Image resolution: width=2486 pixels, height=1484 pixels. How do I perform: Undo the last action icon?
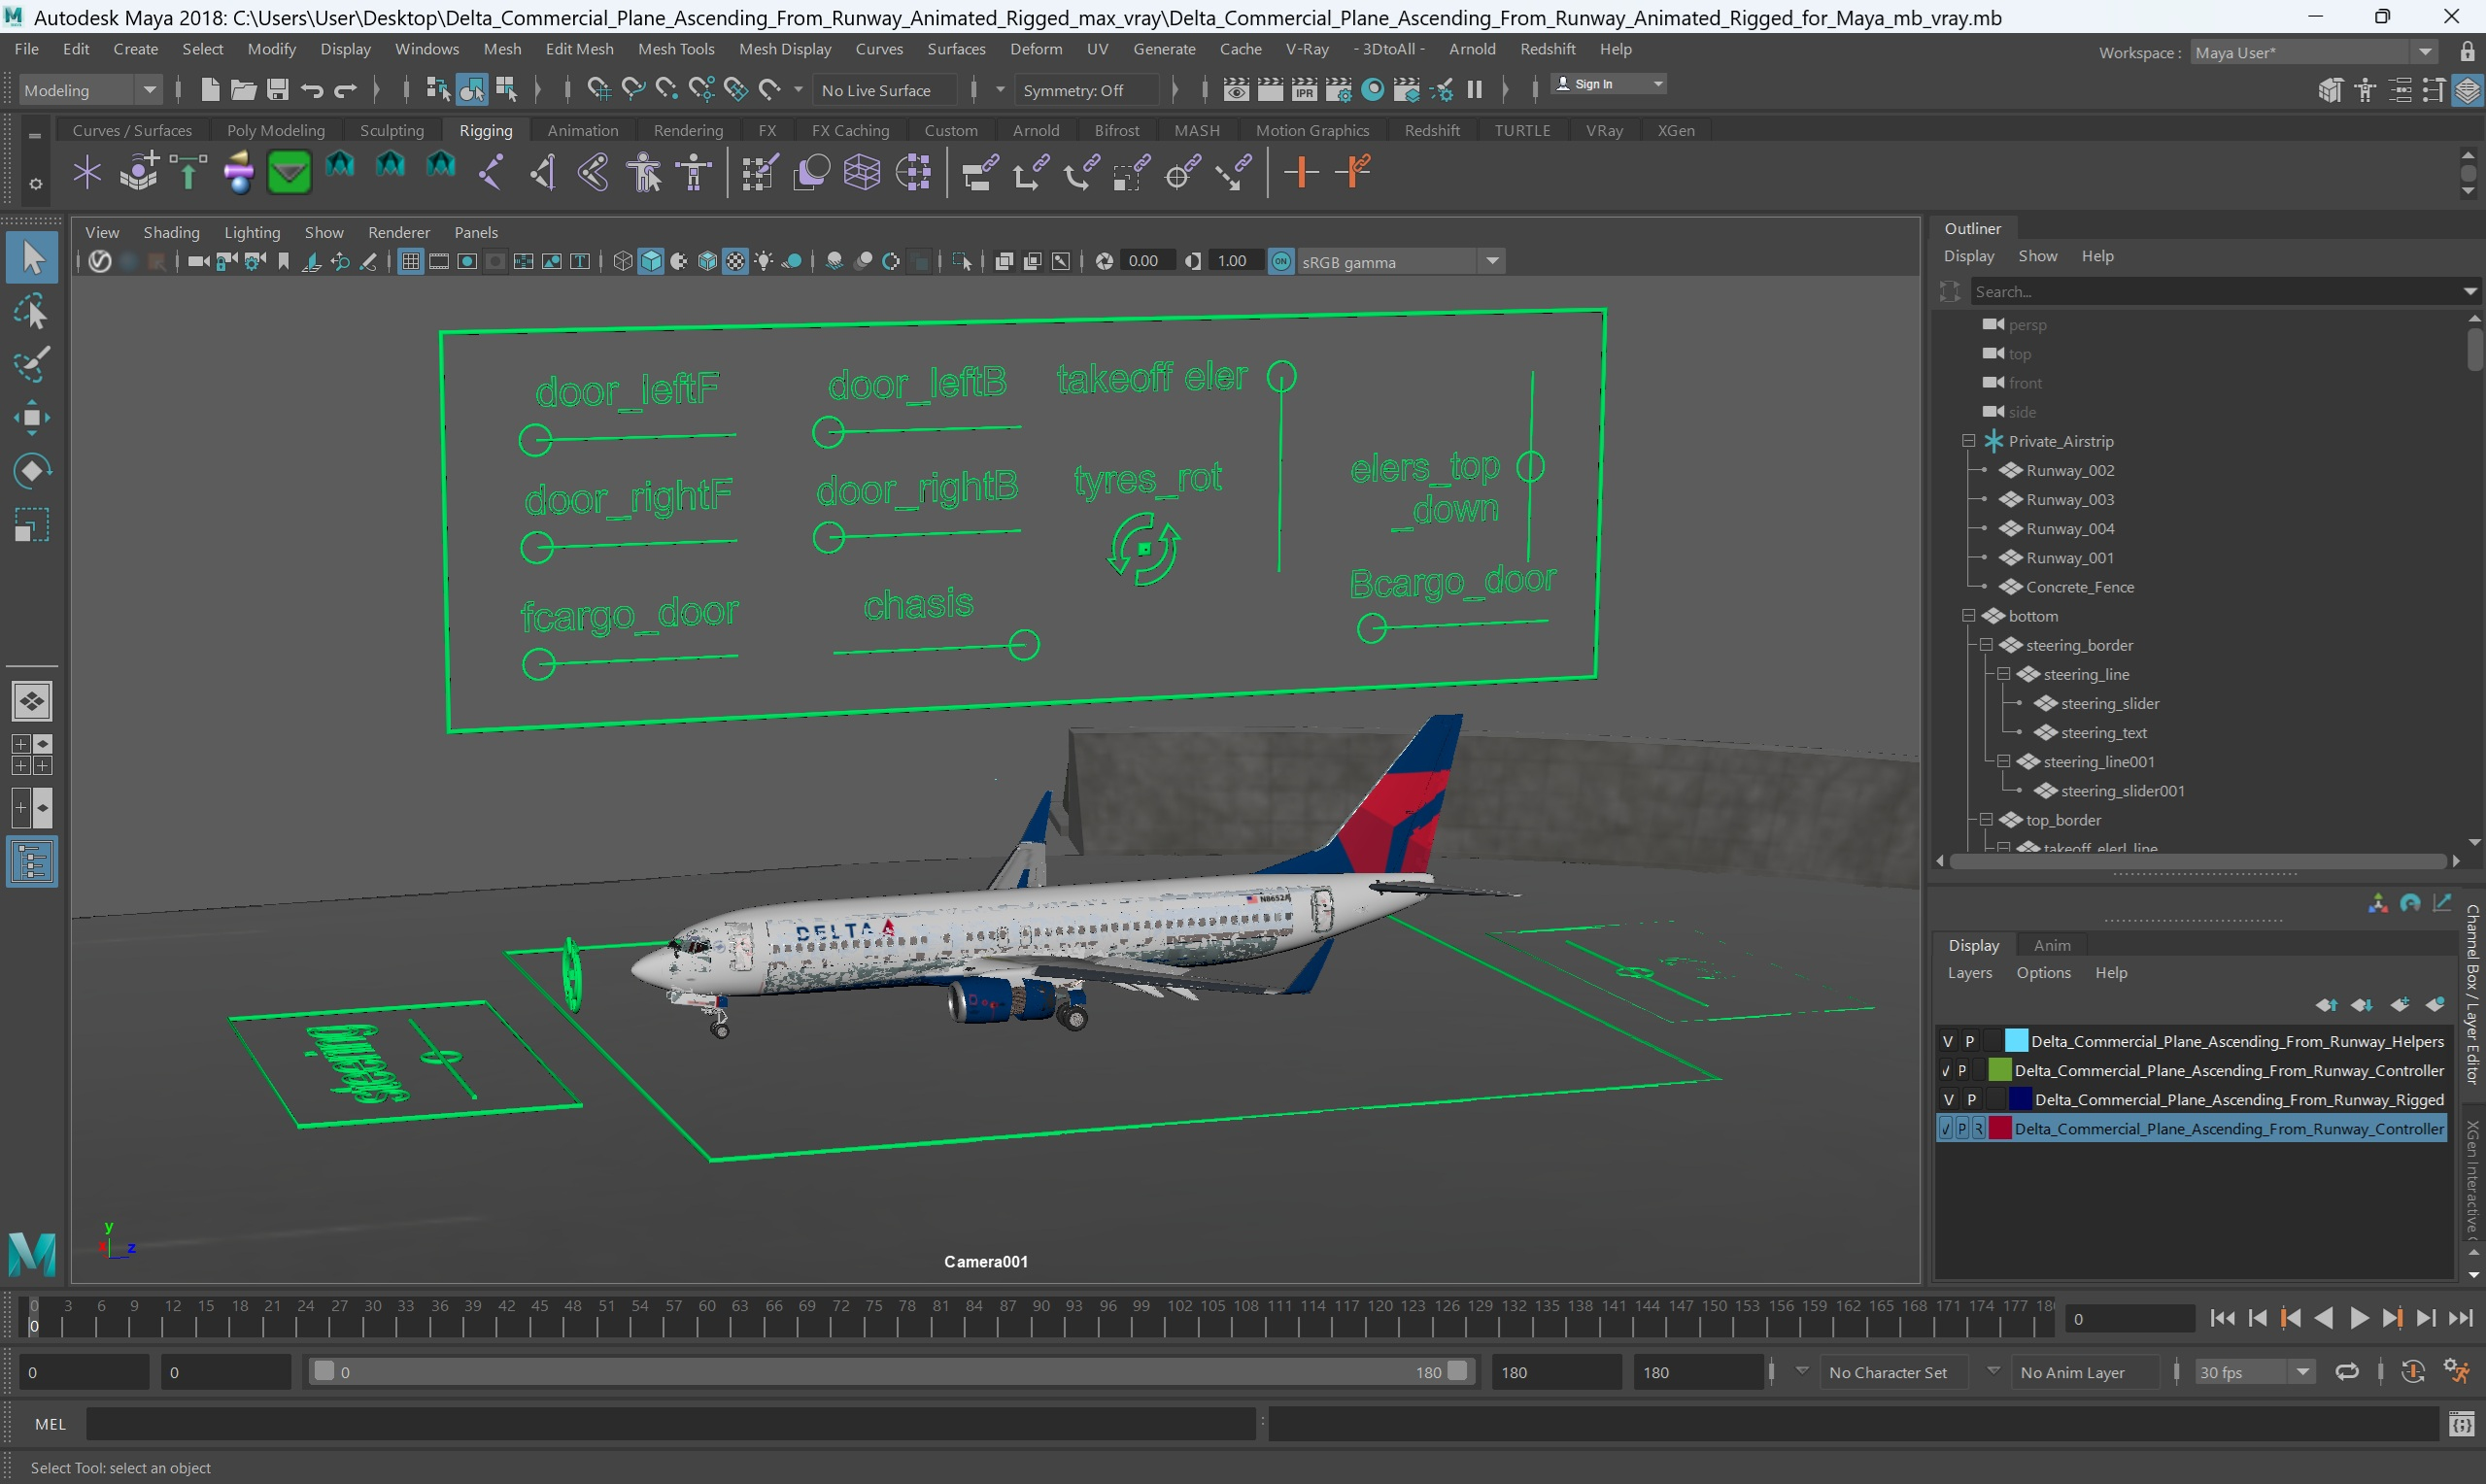pyautogui.click(x=311, y=90)
